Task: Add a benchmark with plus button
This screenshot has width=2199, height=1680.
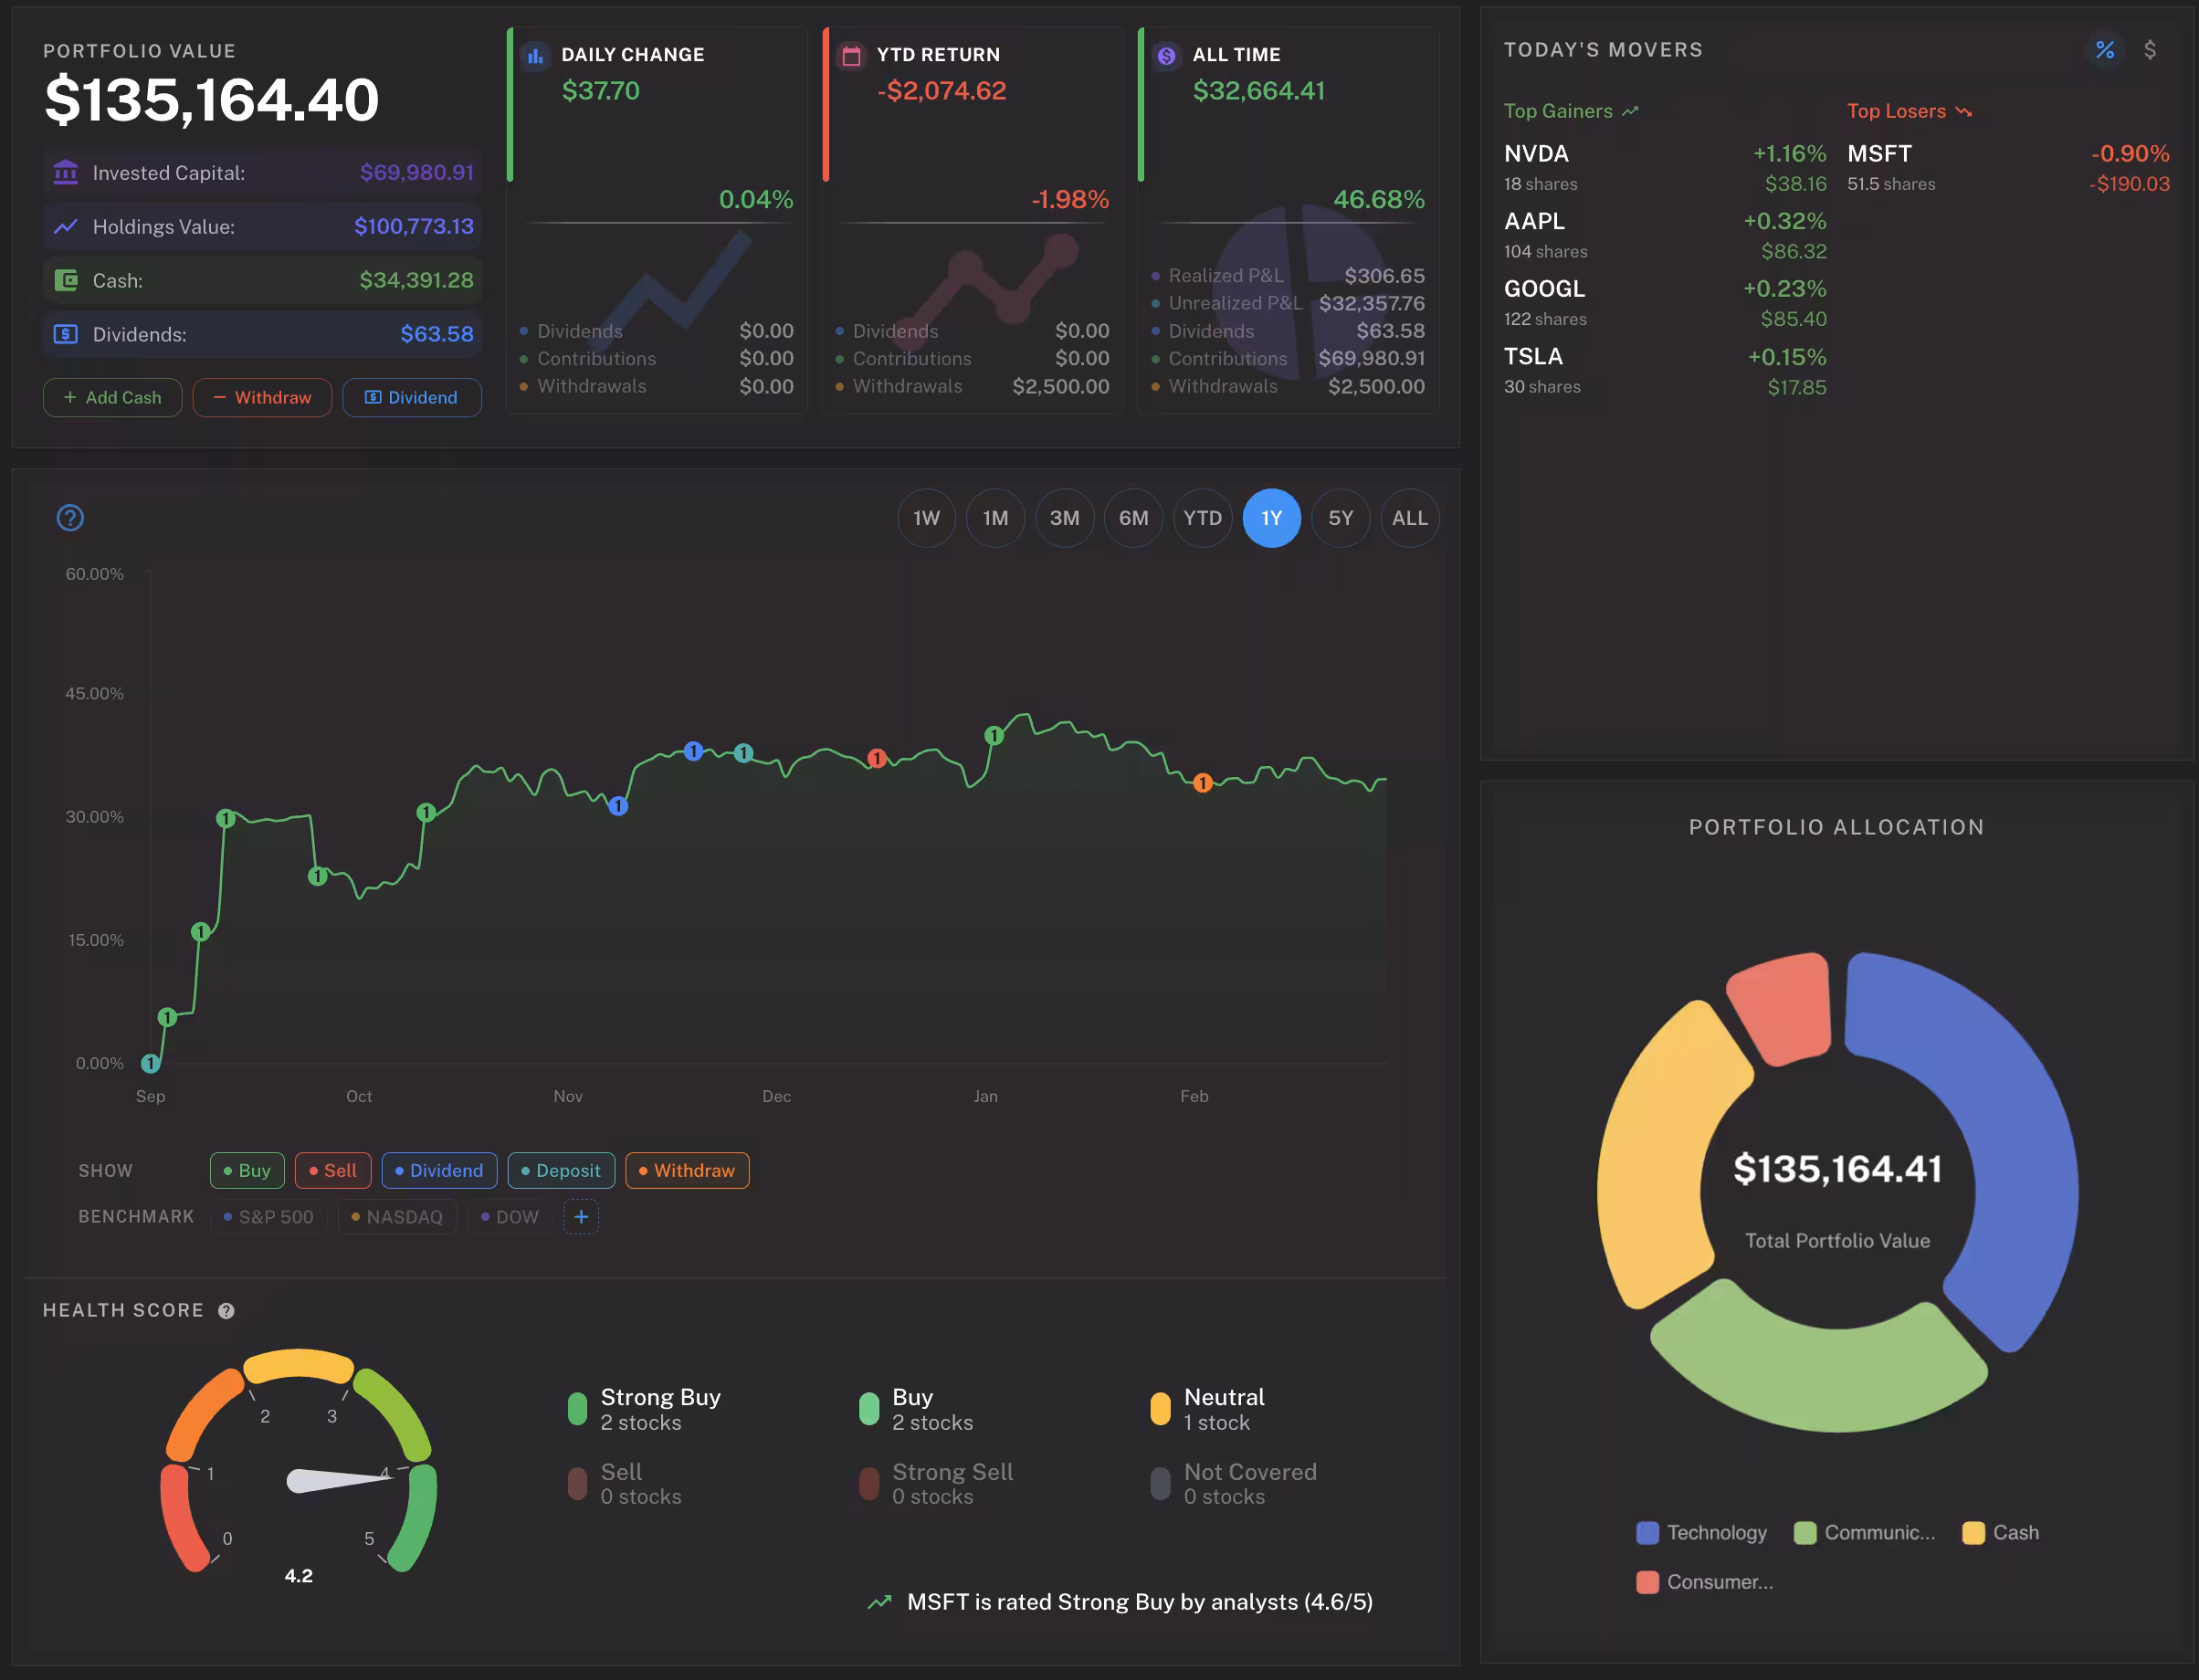Action: tap(581, 1217)
